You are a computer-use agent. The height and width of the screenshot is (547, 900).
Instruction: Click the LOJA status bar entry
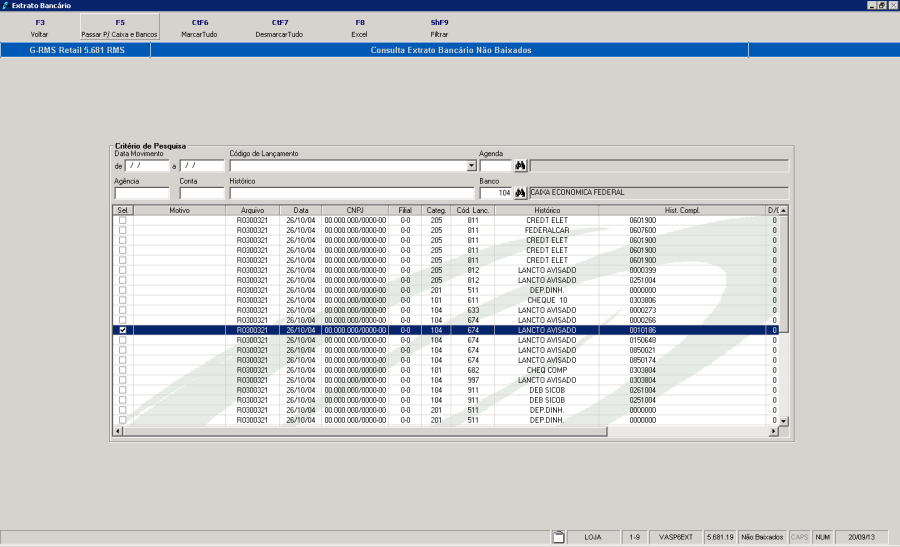click(x=593, y=537)
